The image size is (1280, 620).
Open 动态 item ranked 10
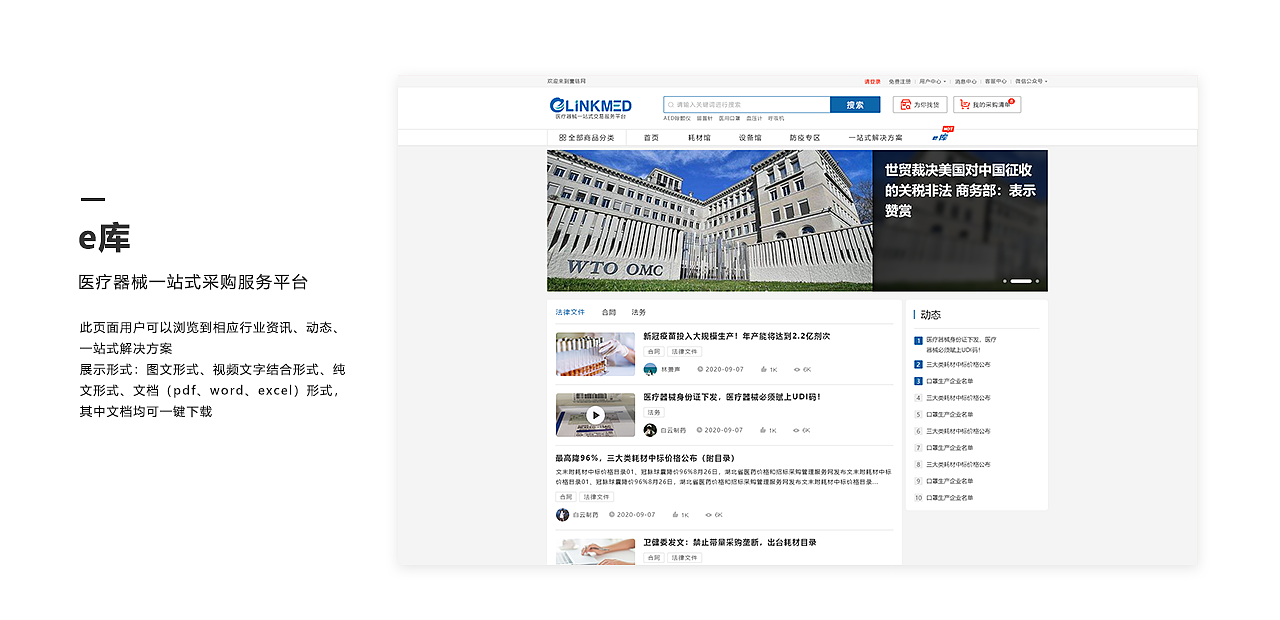coord(949,498)
